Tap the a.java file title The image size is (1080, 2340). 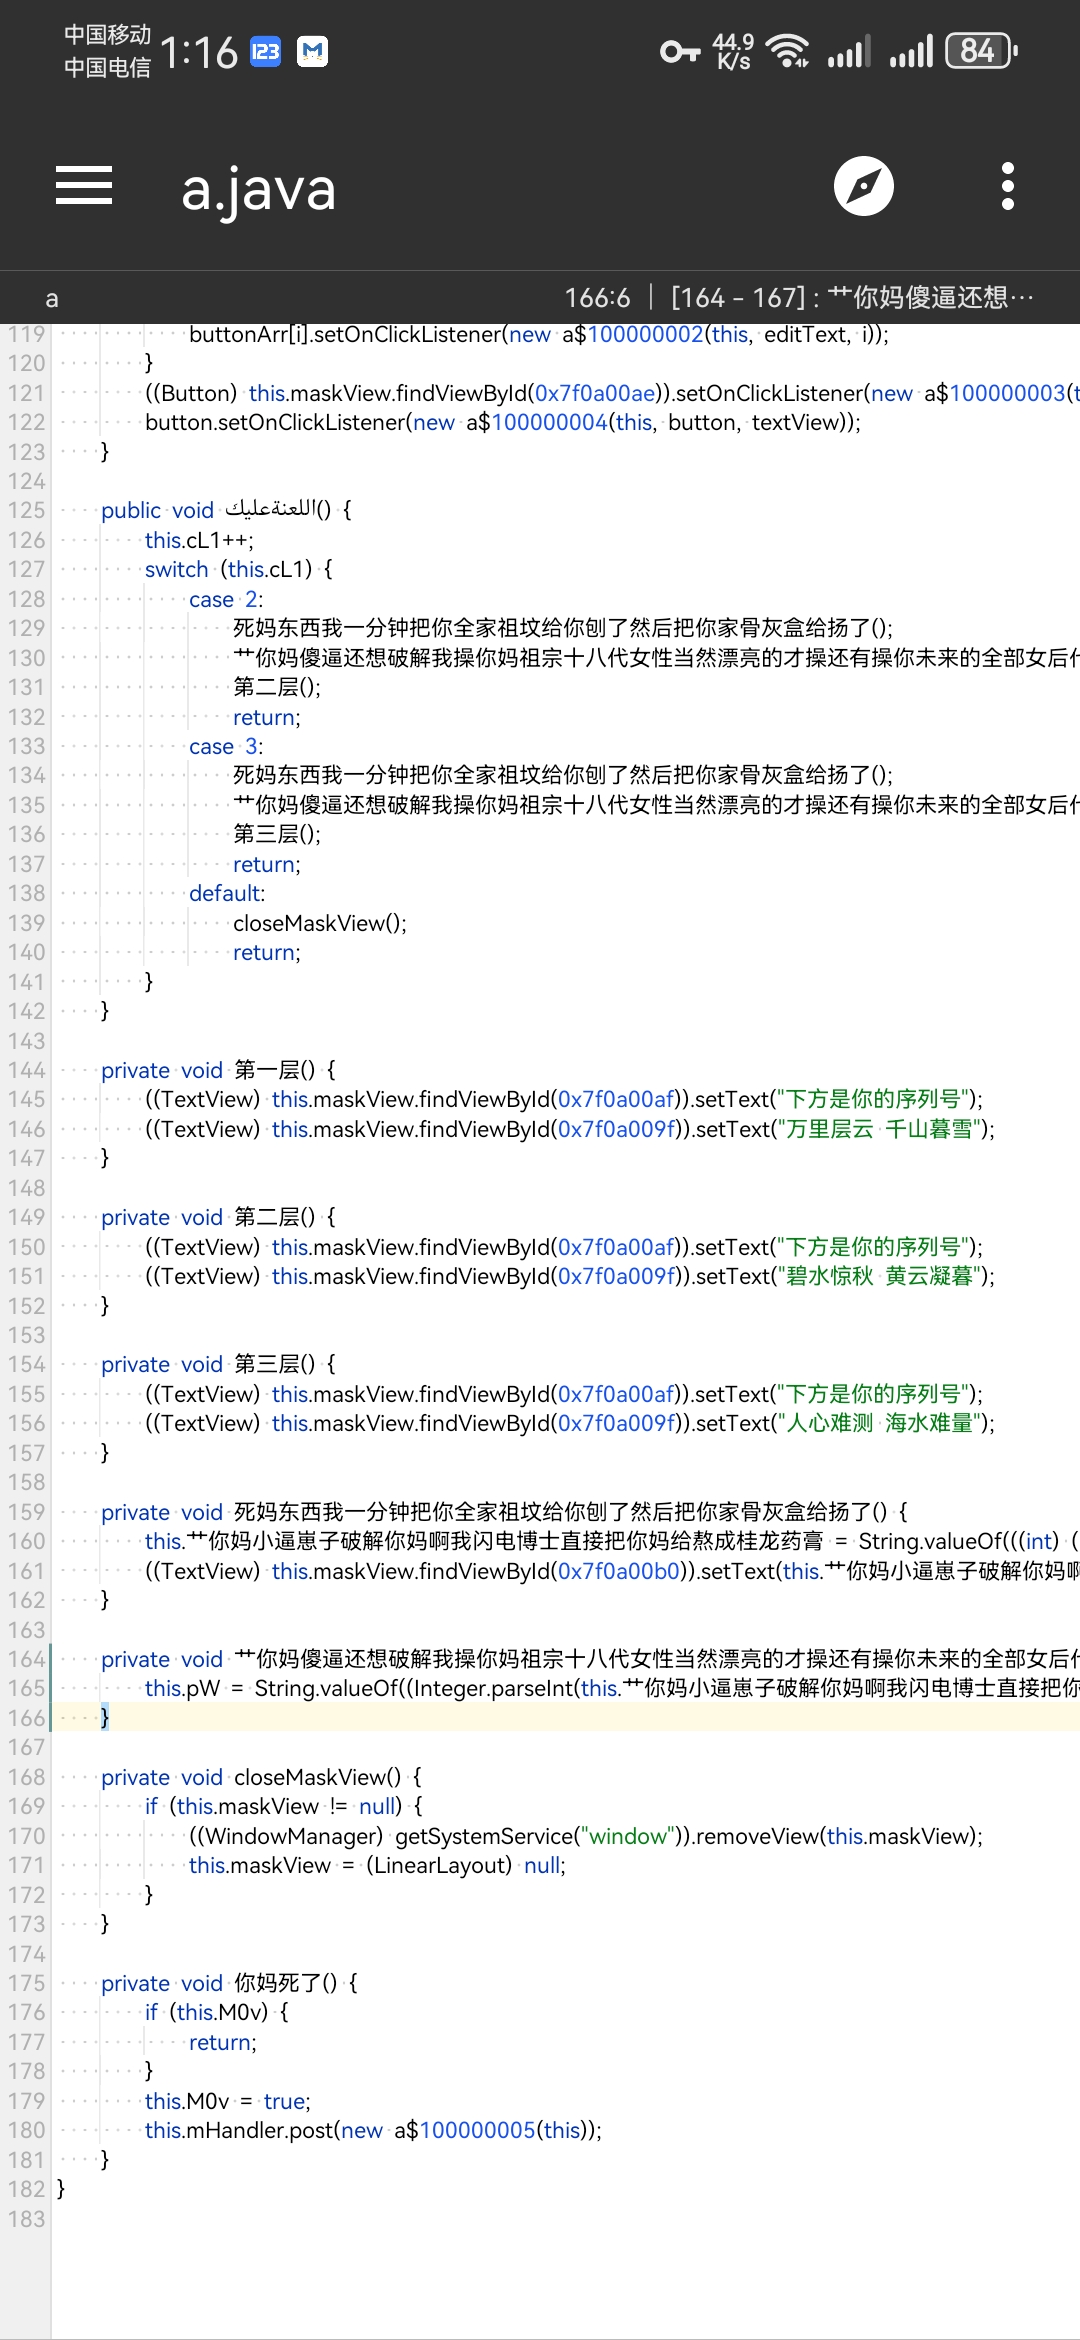(x=258, y=190)
